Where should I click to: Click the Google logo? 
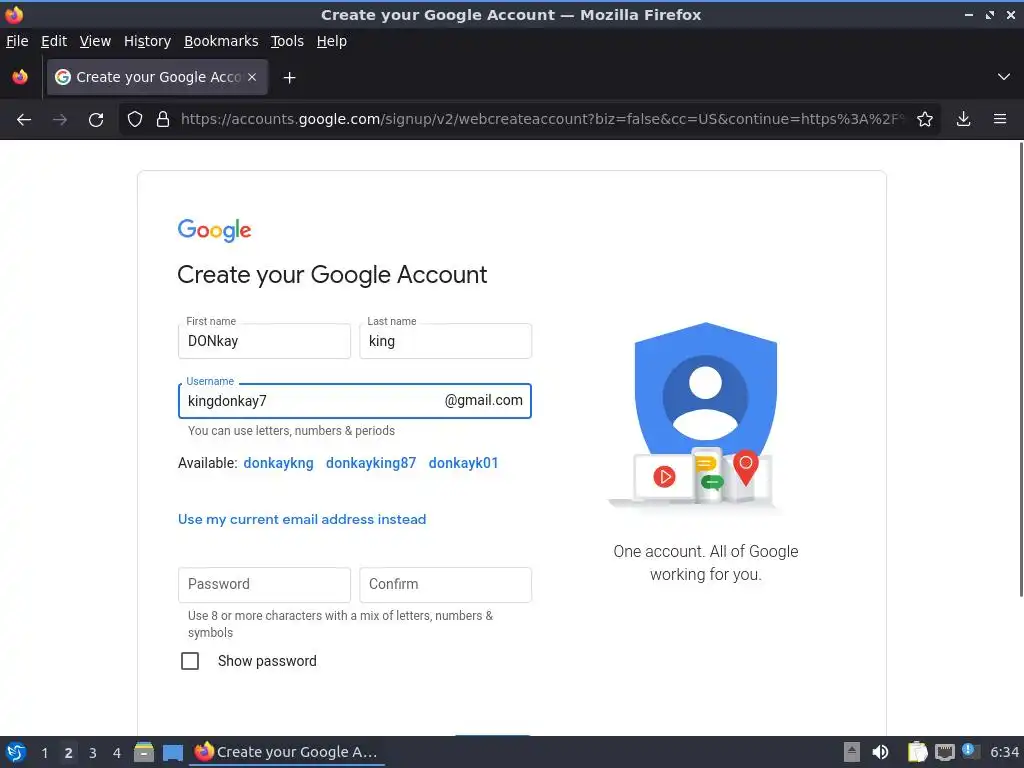(214, 231)
